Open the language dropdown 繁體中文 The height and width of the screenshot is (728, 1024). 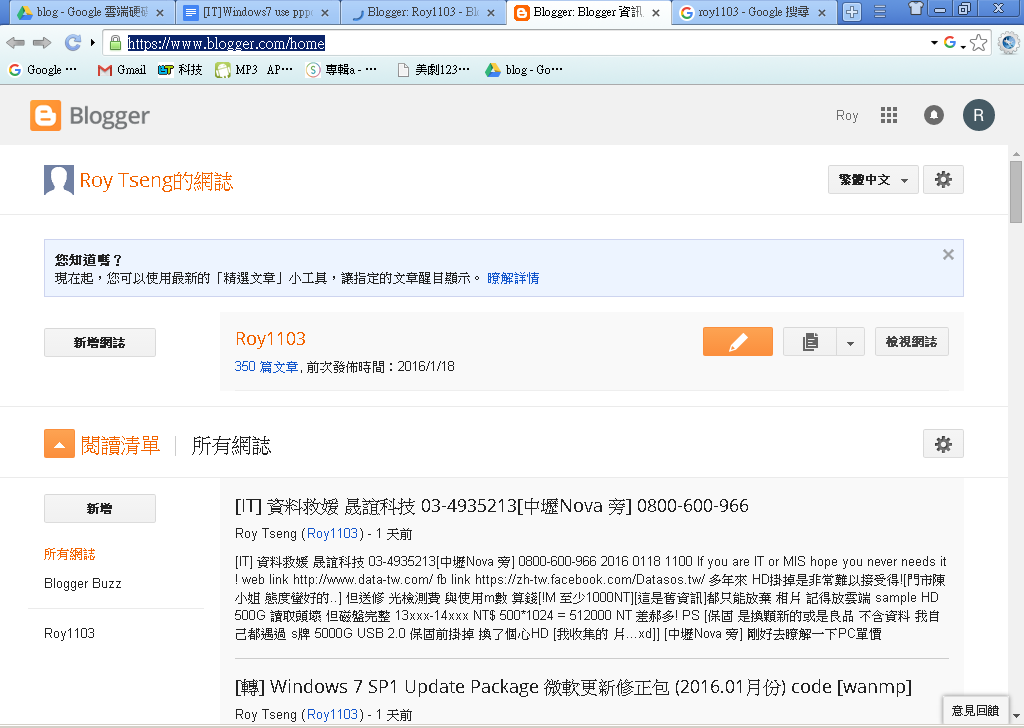click(x=873, y=180)
